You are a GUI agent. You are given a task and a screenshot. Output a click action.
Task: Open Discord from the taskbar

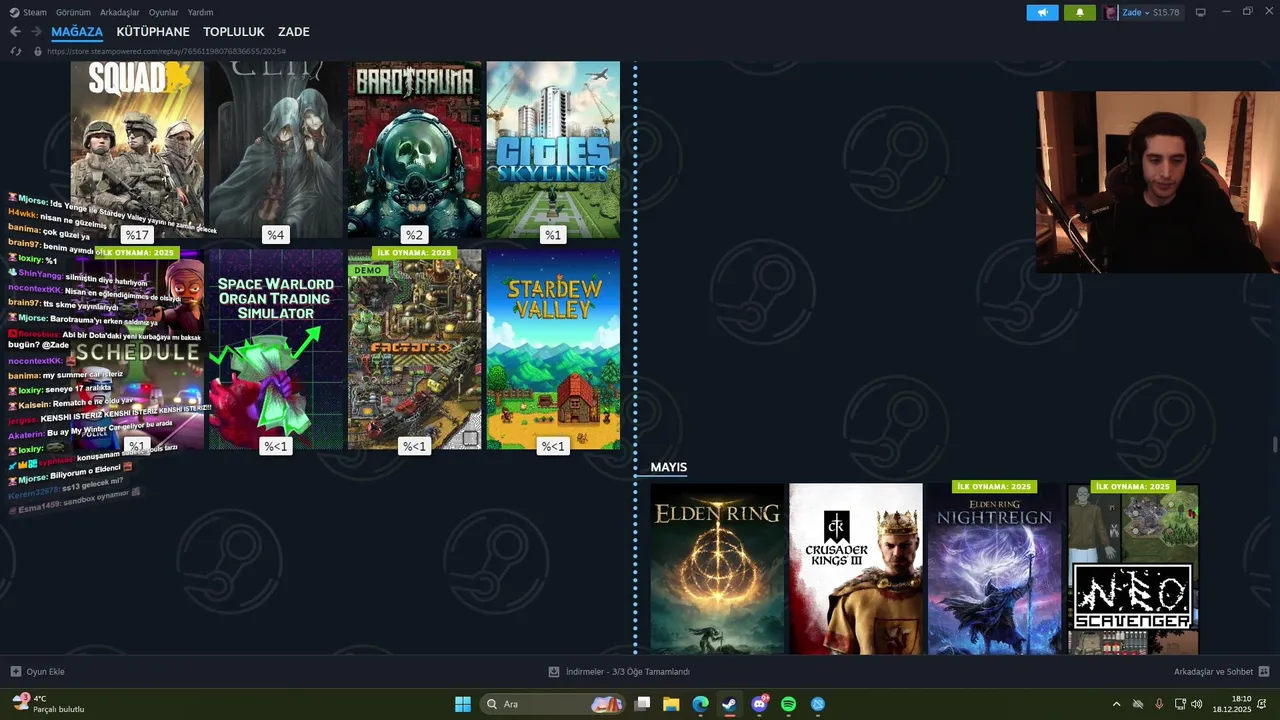click(759, 704)
